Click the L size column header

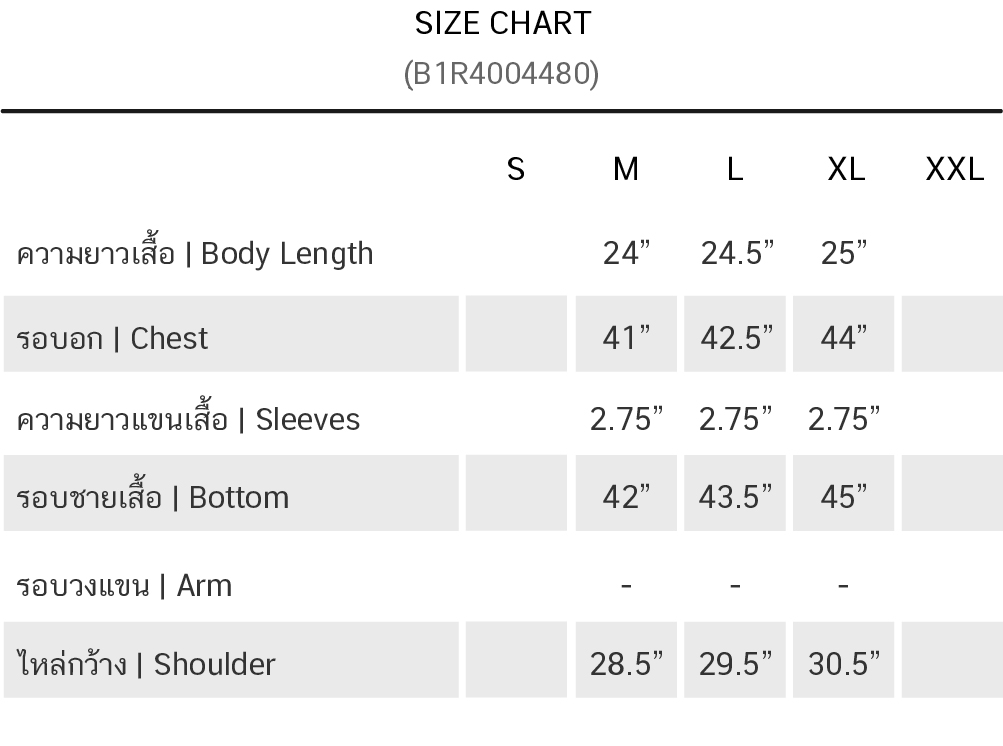point(735,170)
